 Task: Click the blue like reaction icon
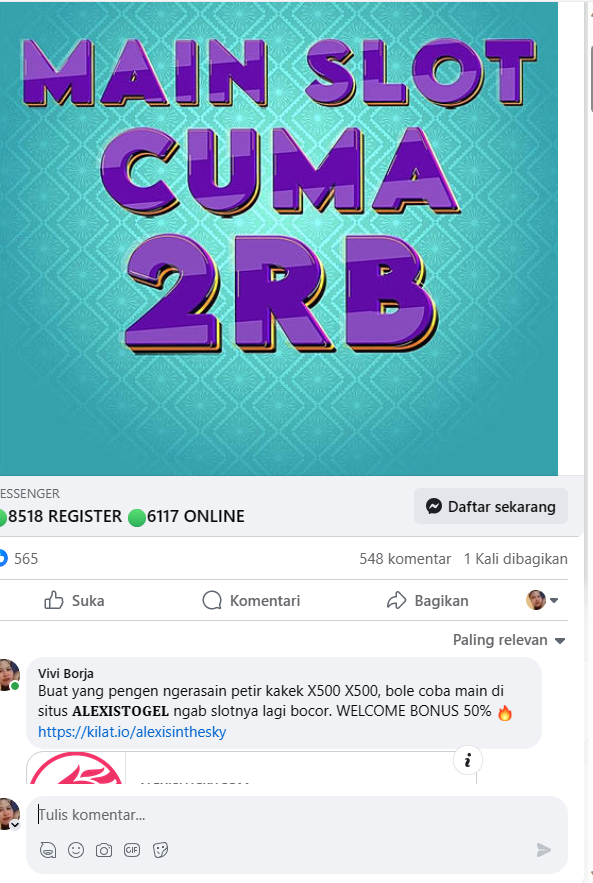tap(3, 558)
